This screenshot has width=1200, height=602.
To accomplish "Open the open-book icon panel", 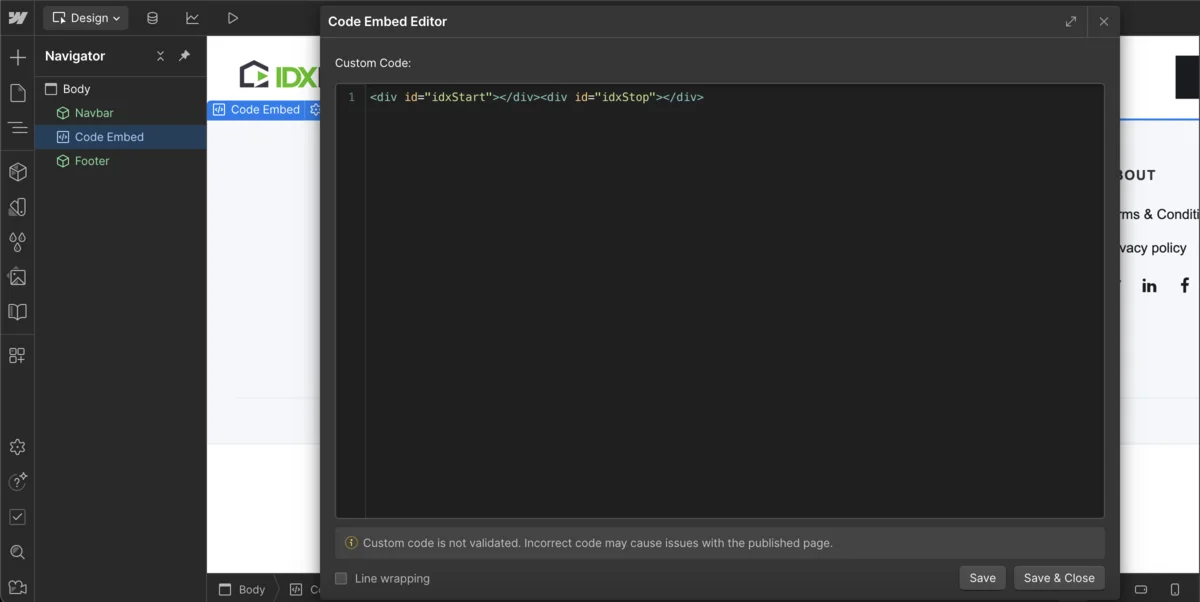I will click(x=17, y=312).
